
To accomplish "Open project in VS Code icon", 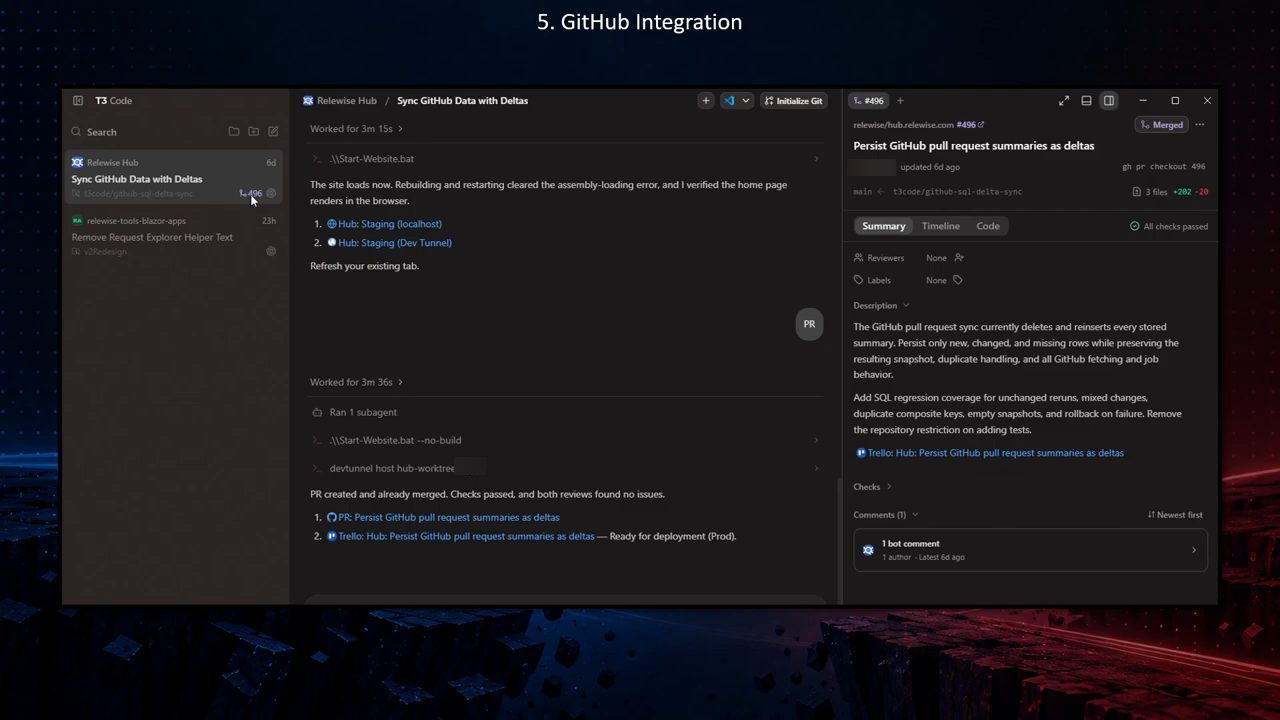I will [729, 100].
